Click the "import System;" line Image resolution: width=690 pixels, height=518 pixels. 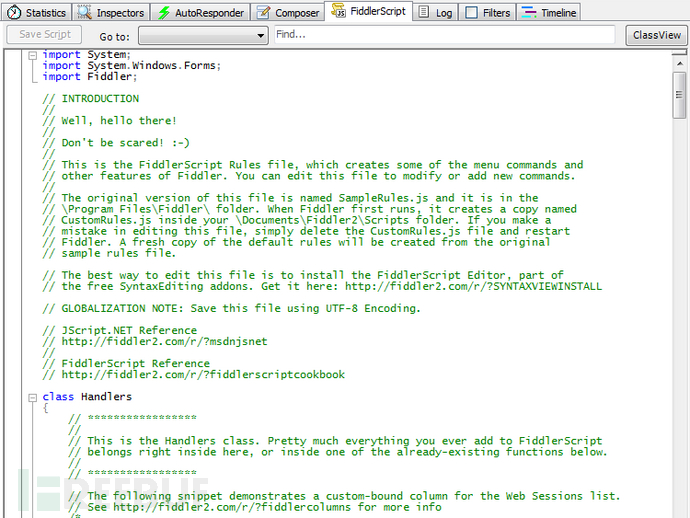pos(87,55)
